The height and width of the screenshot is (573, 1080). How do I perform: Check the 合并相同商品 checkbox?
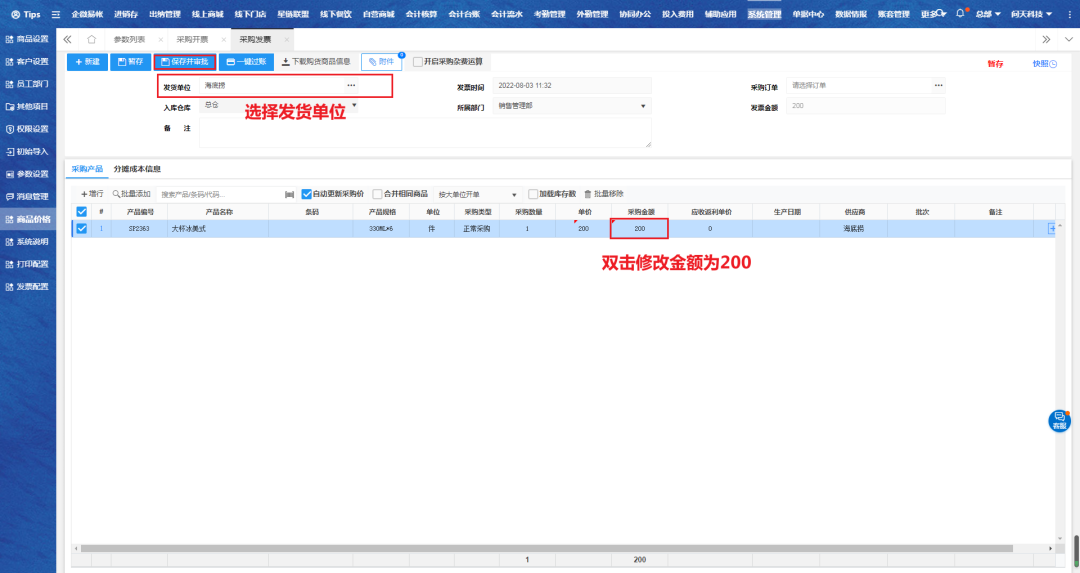[377, 194]
